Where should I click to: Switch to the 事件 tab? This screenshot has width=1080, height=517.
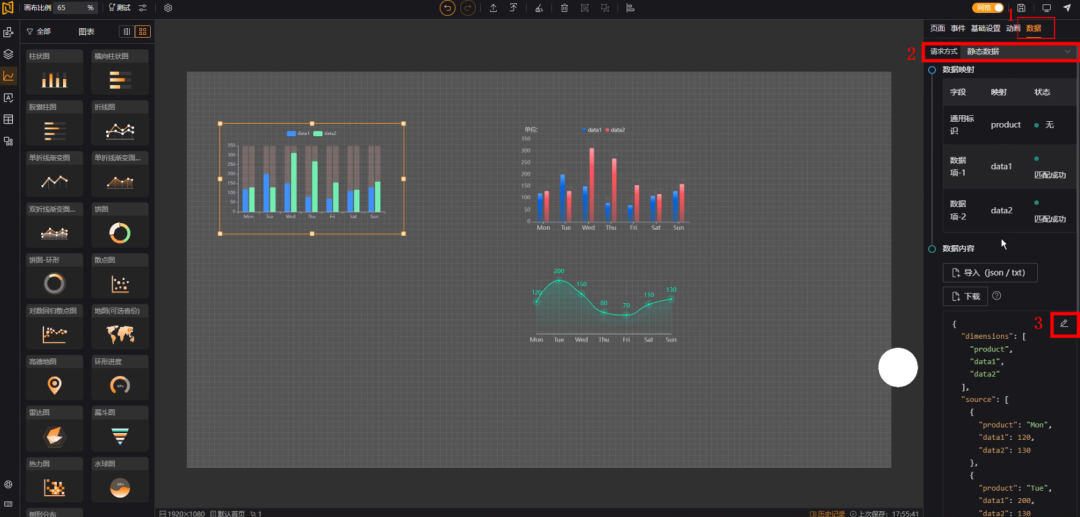point(957,28)
